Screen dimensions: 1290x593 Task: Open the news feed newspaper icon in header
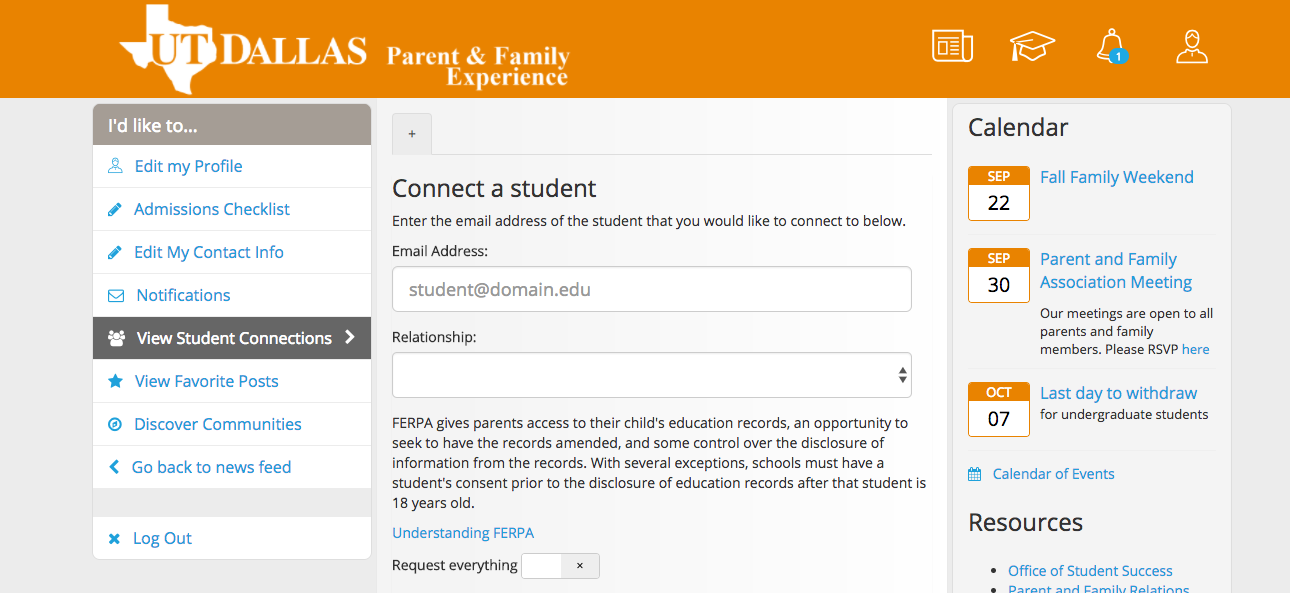click(x=952, y=46)
